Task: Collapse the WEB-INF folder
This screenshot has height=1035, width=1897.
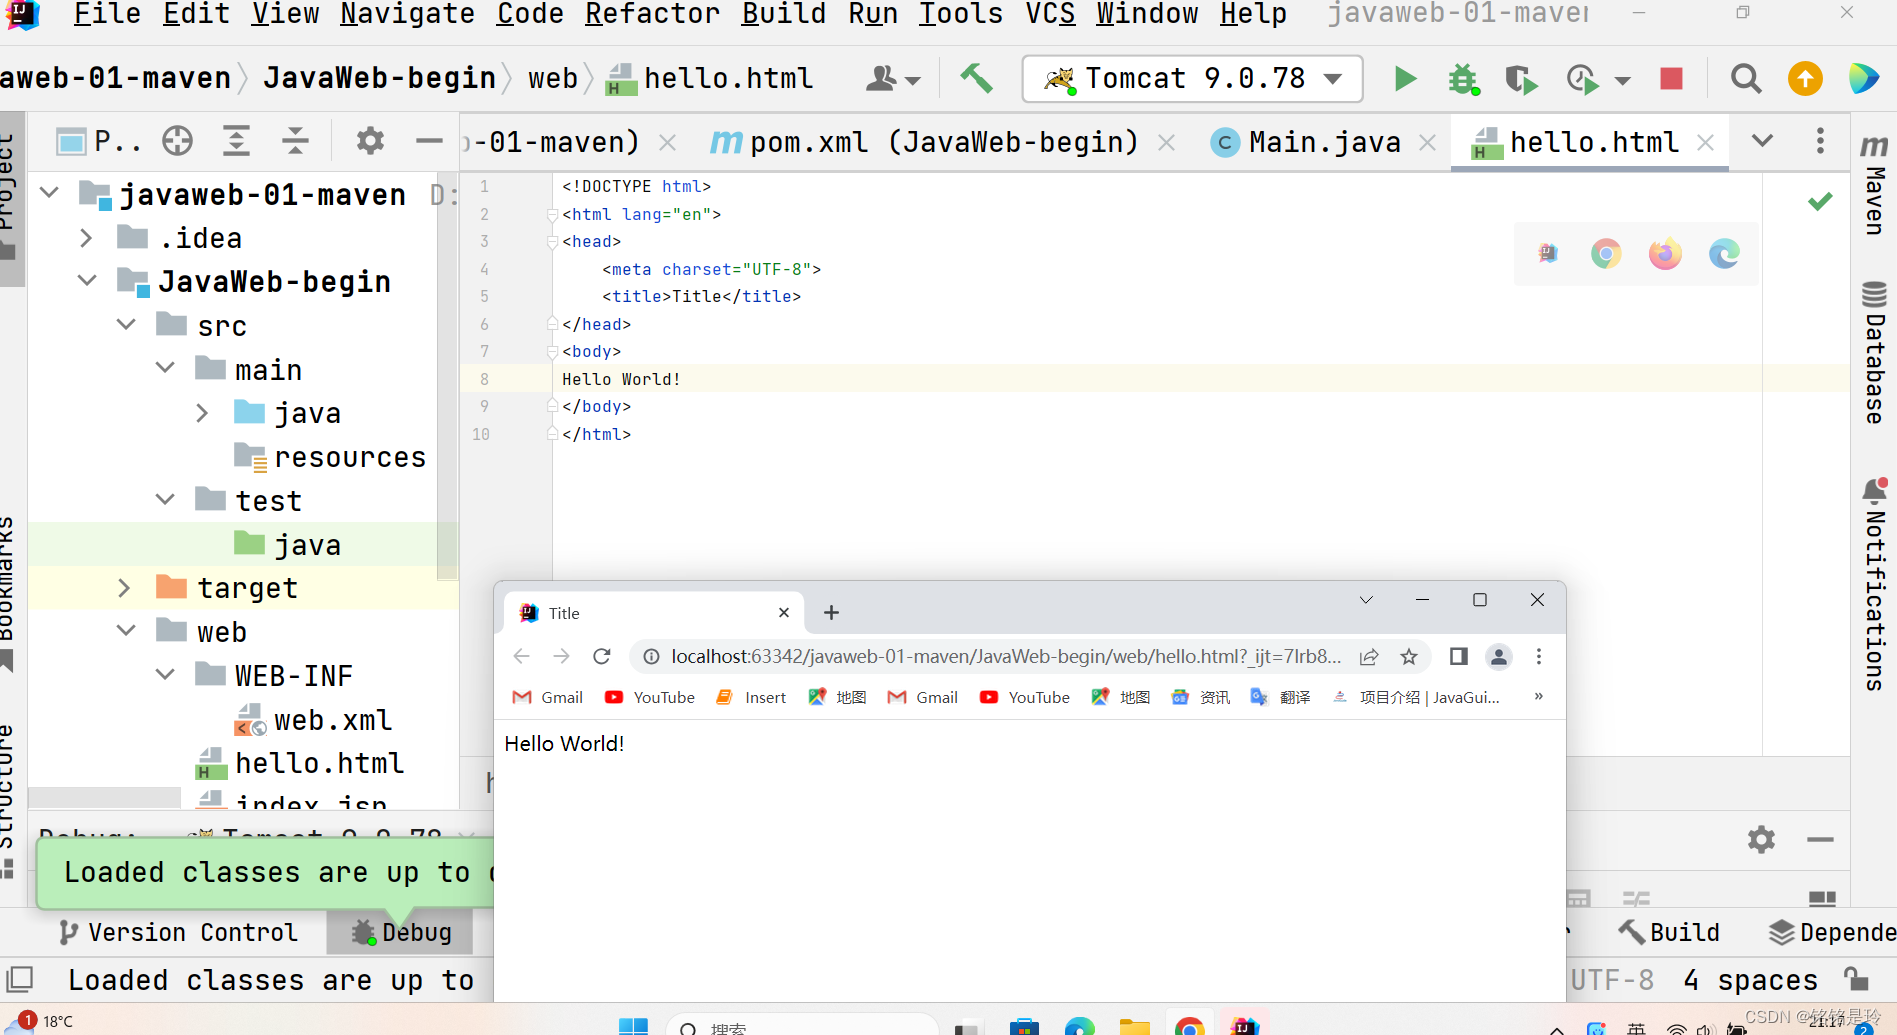Action: (x=165, y=675)
